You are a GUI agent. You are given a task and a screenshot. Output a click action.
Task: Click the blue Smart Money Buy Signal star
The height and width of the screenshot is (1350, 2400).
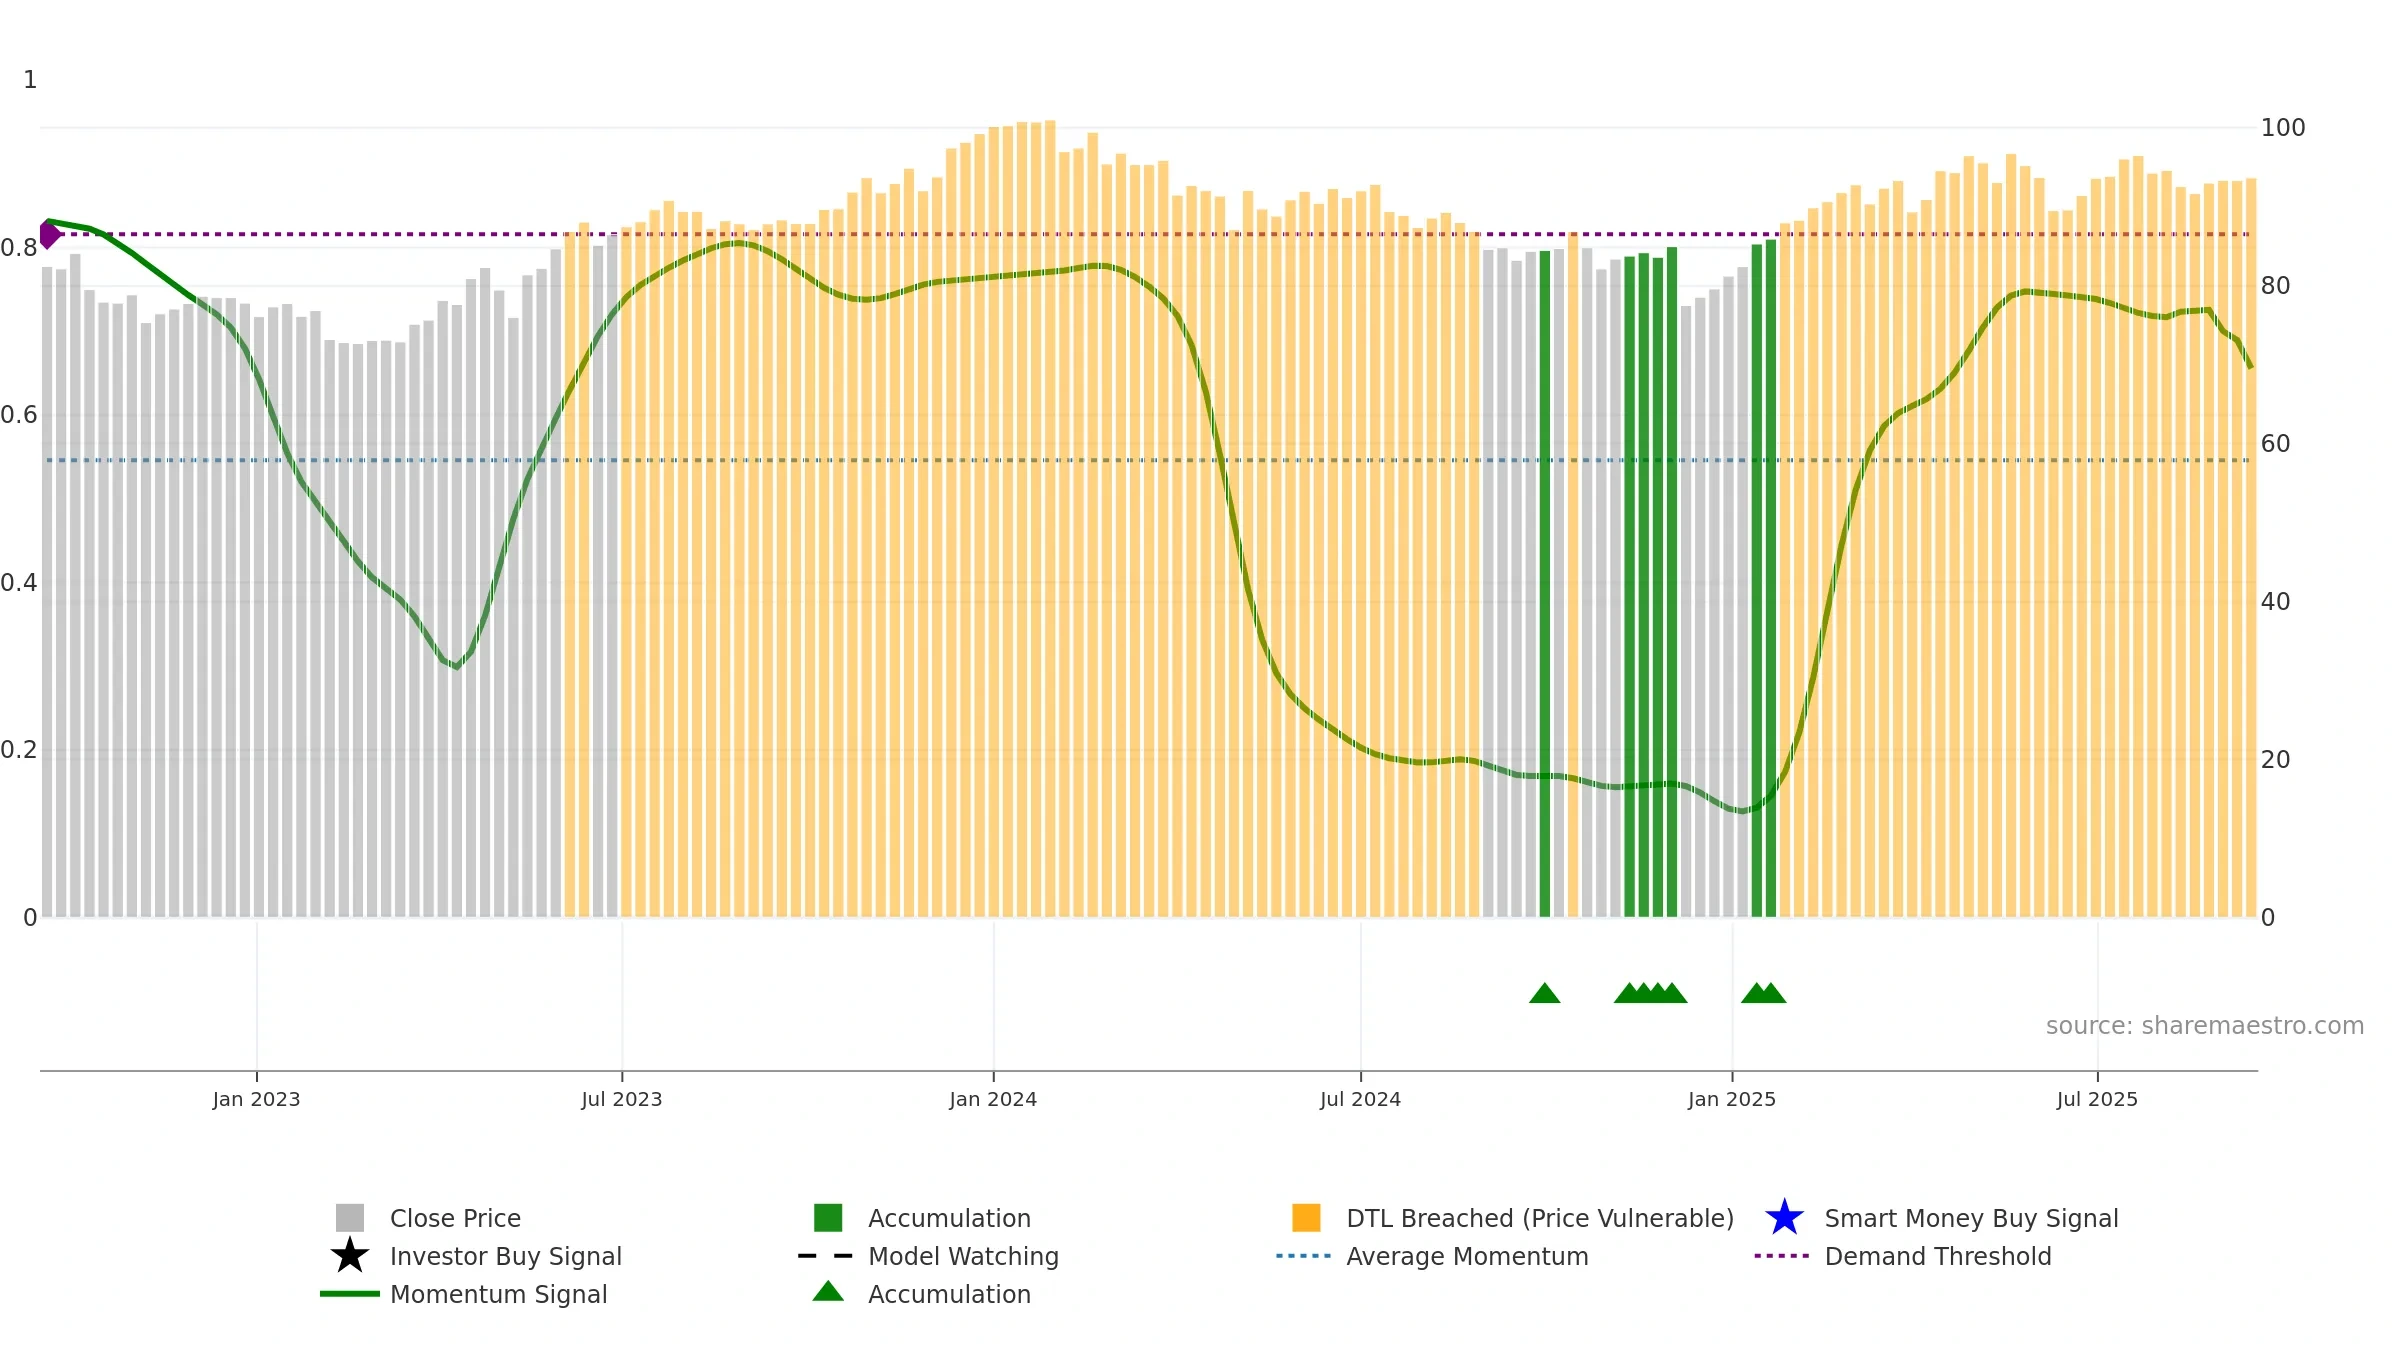tap(1784, 1218)
